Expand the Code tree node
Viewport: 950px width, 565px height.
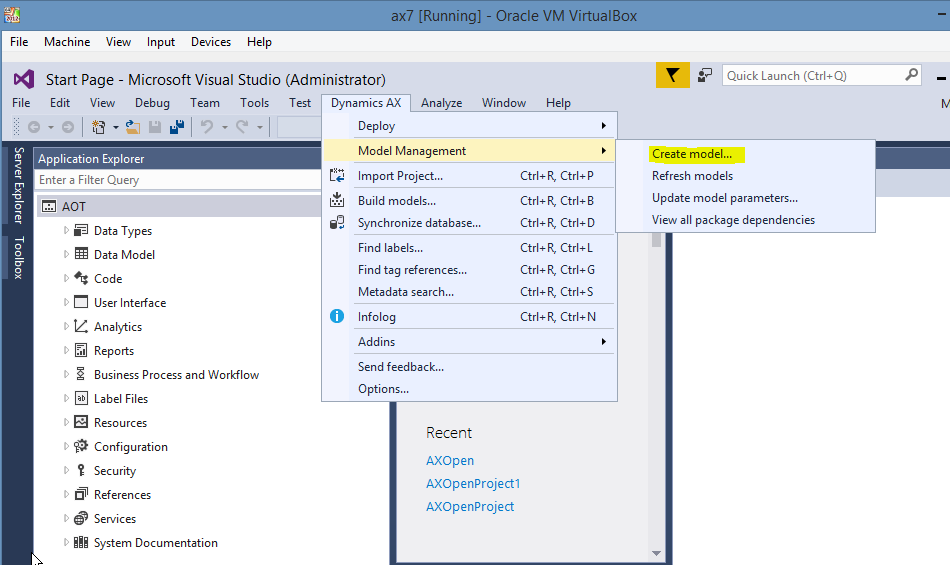coord(66,278)
